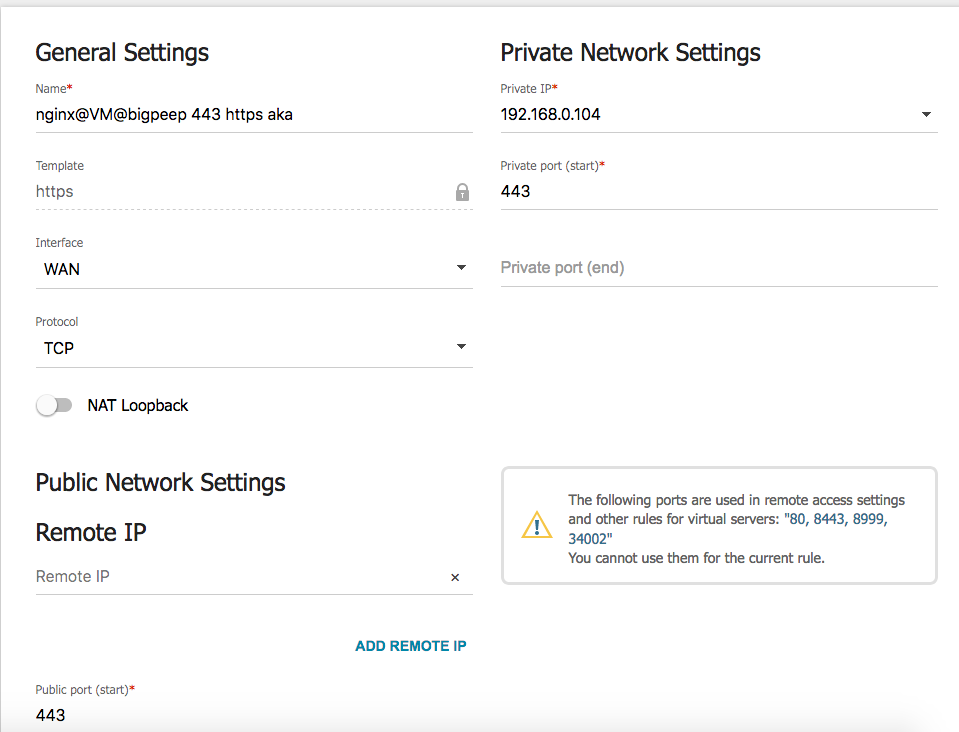The image size is (959, 732).
Task: Click the Interface dropdown arrow
Action: click(461, 268)
